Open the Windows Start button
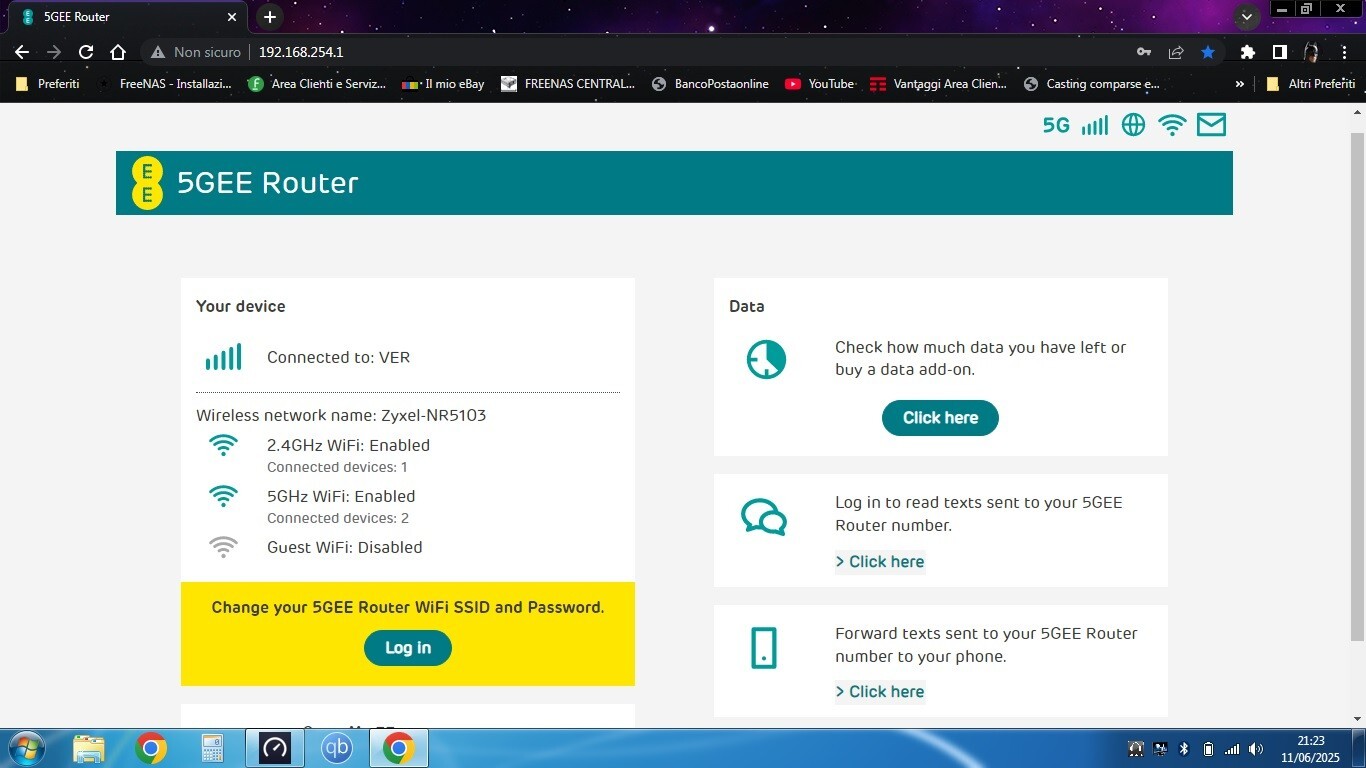 coord(26,748)
